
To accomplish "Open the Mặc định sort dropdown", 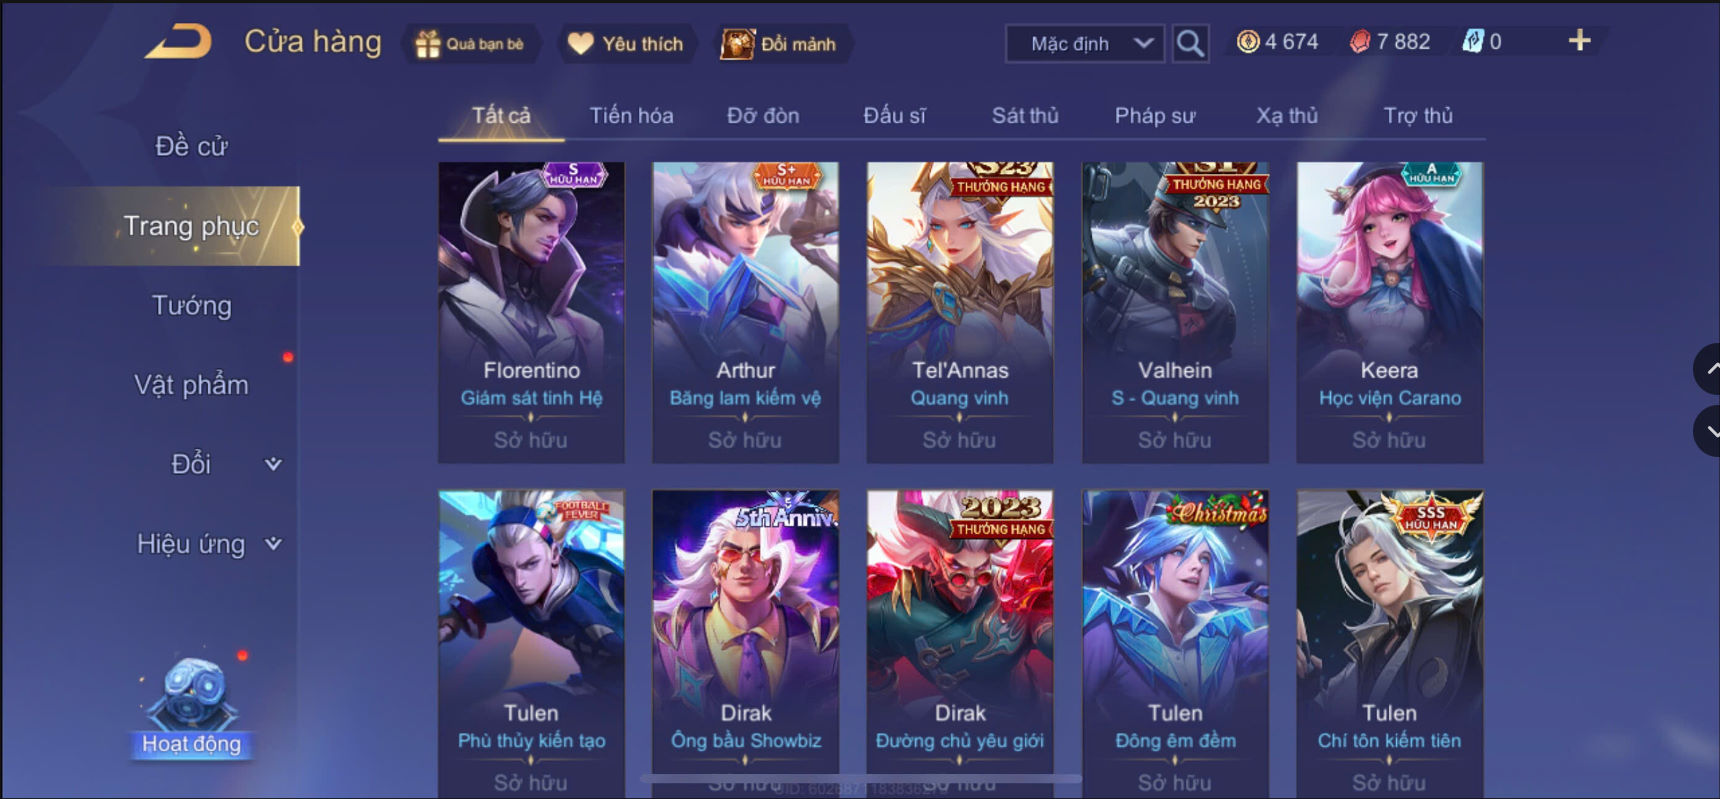I will tap(1085, 44).
